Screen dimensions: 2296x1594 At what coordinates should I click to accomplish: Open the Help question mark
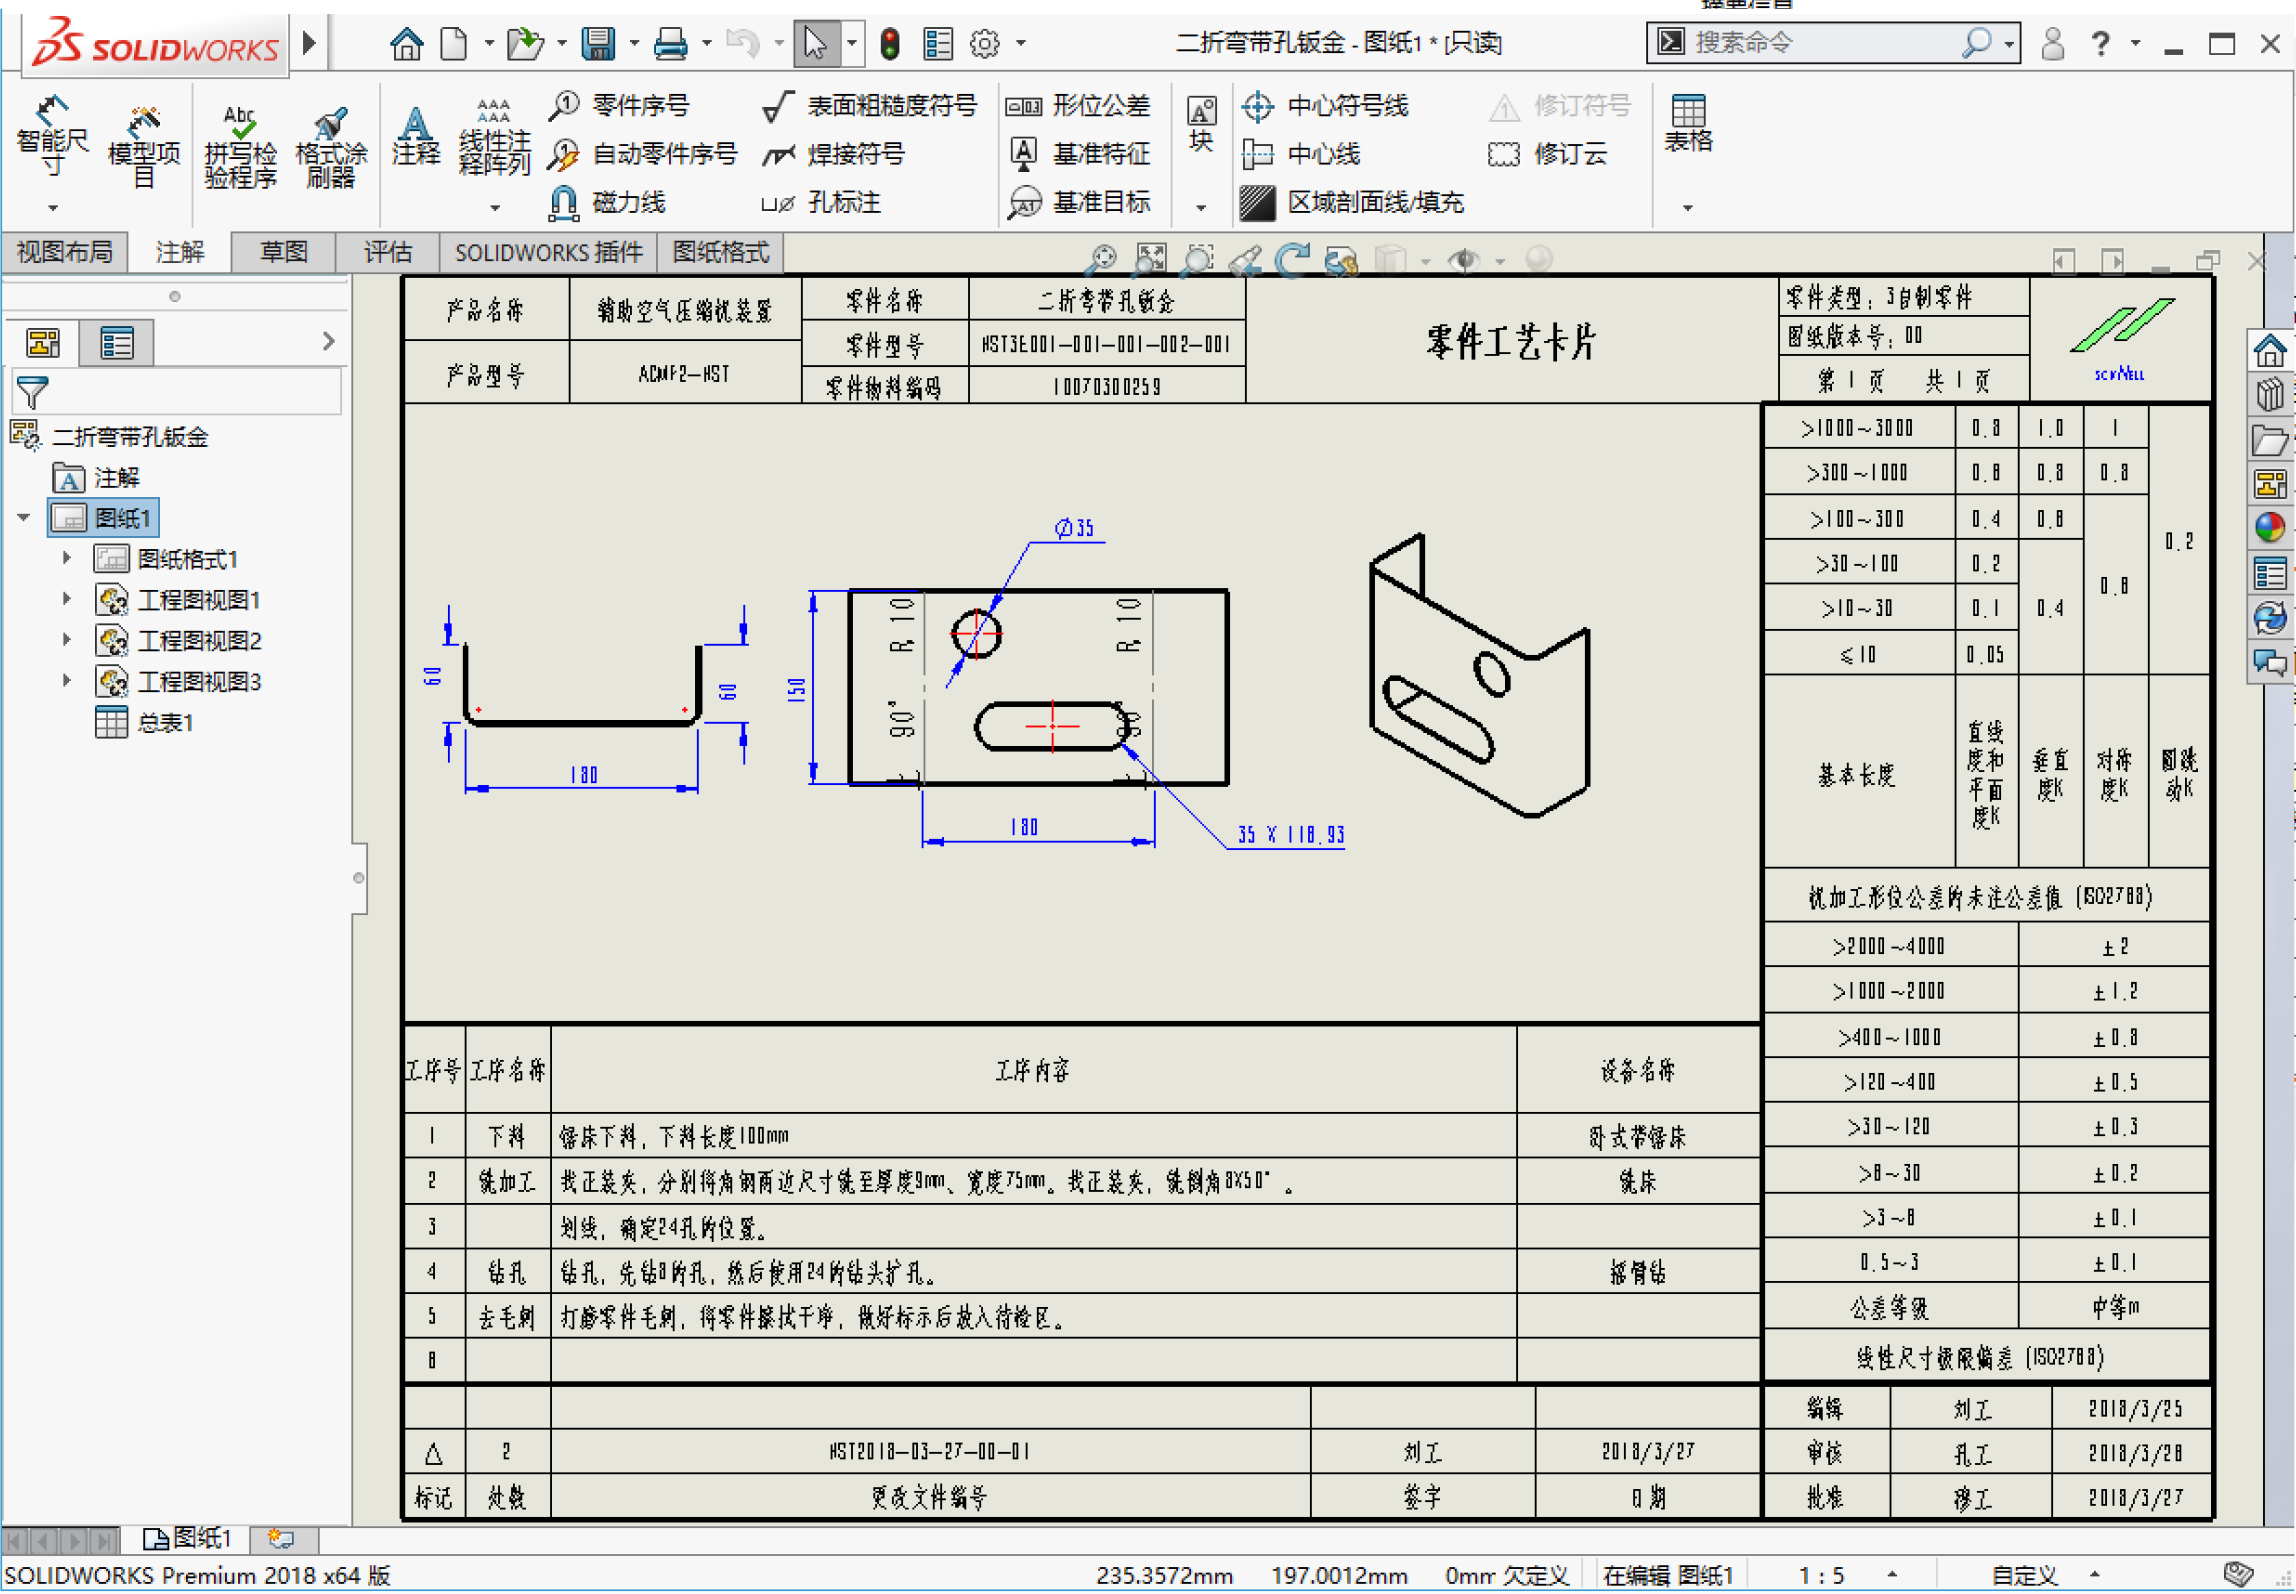point(2100,43)
